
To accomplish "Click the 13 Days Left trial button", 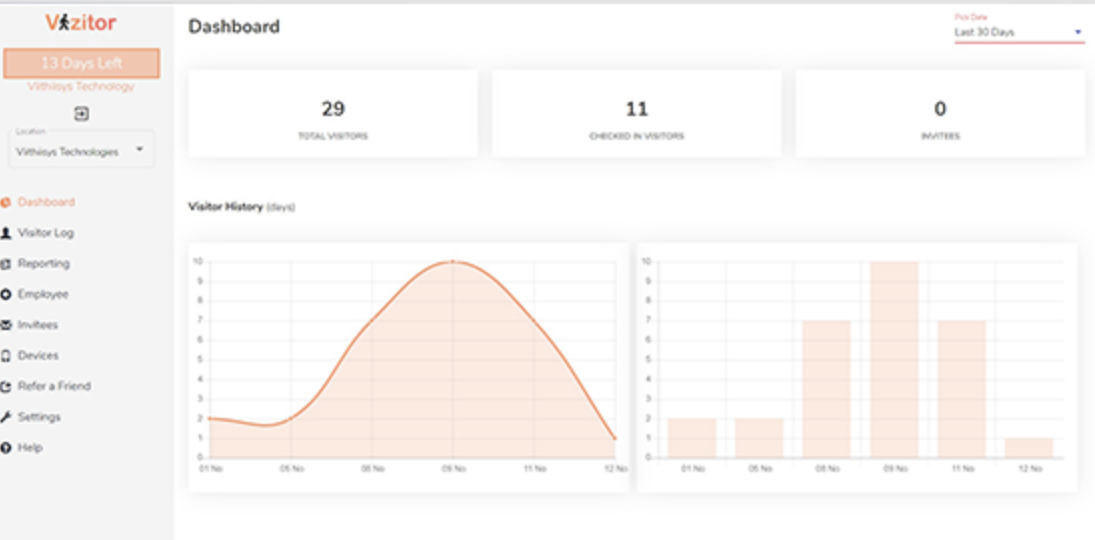I will click(x=82, y=63).
